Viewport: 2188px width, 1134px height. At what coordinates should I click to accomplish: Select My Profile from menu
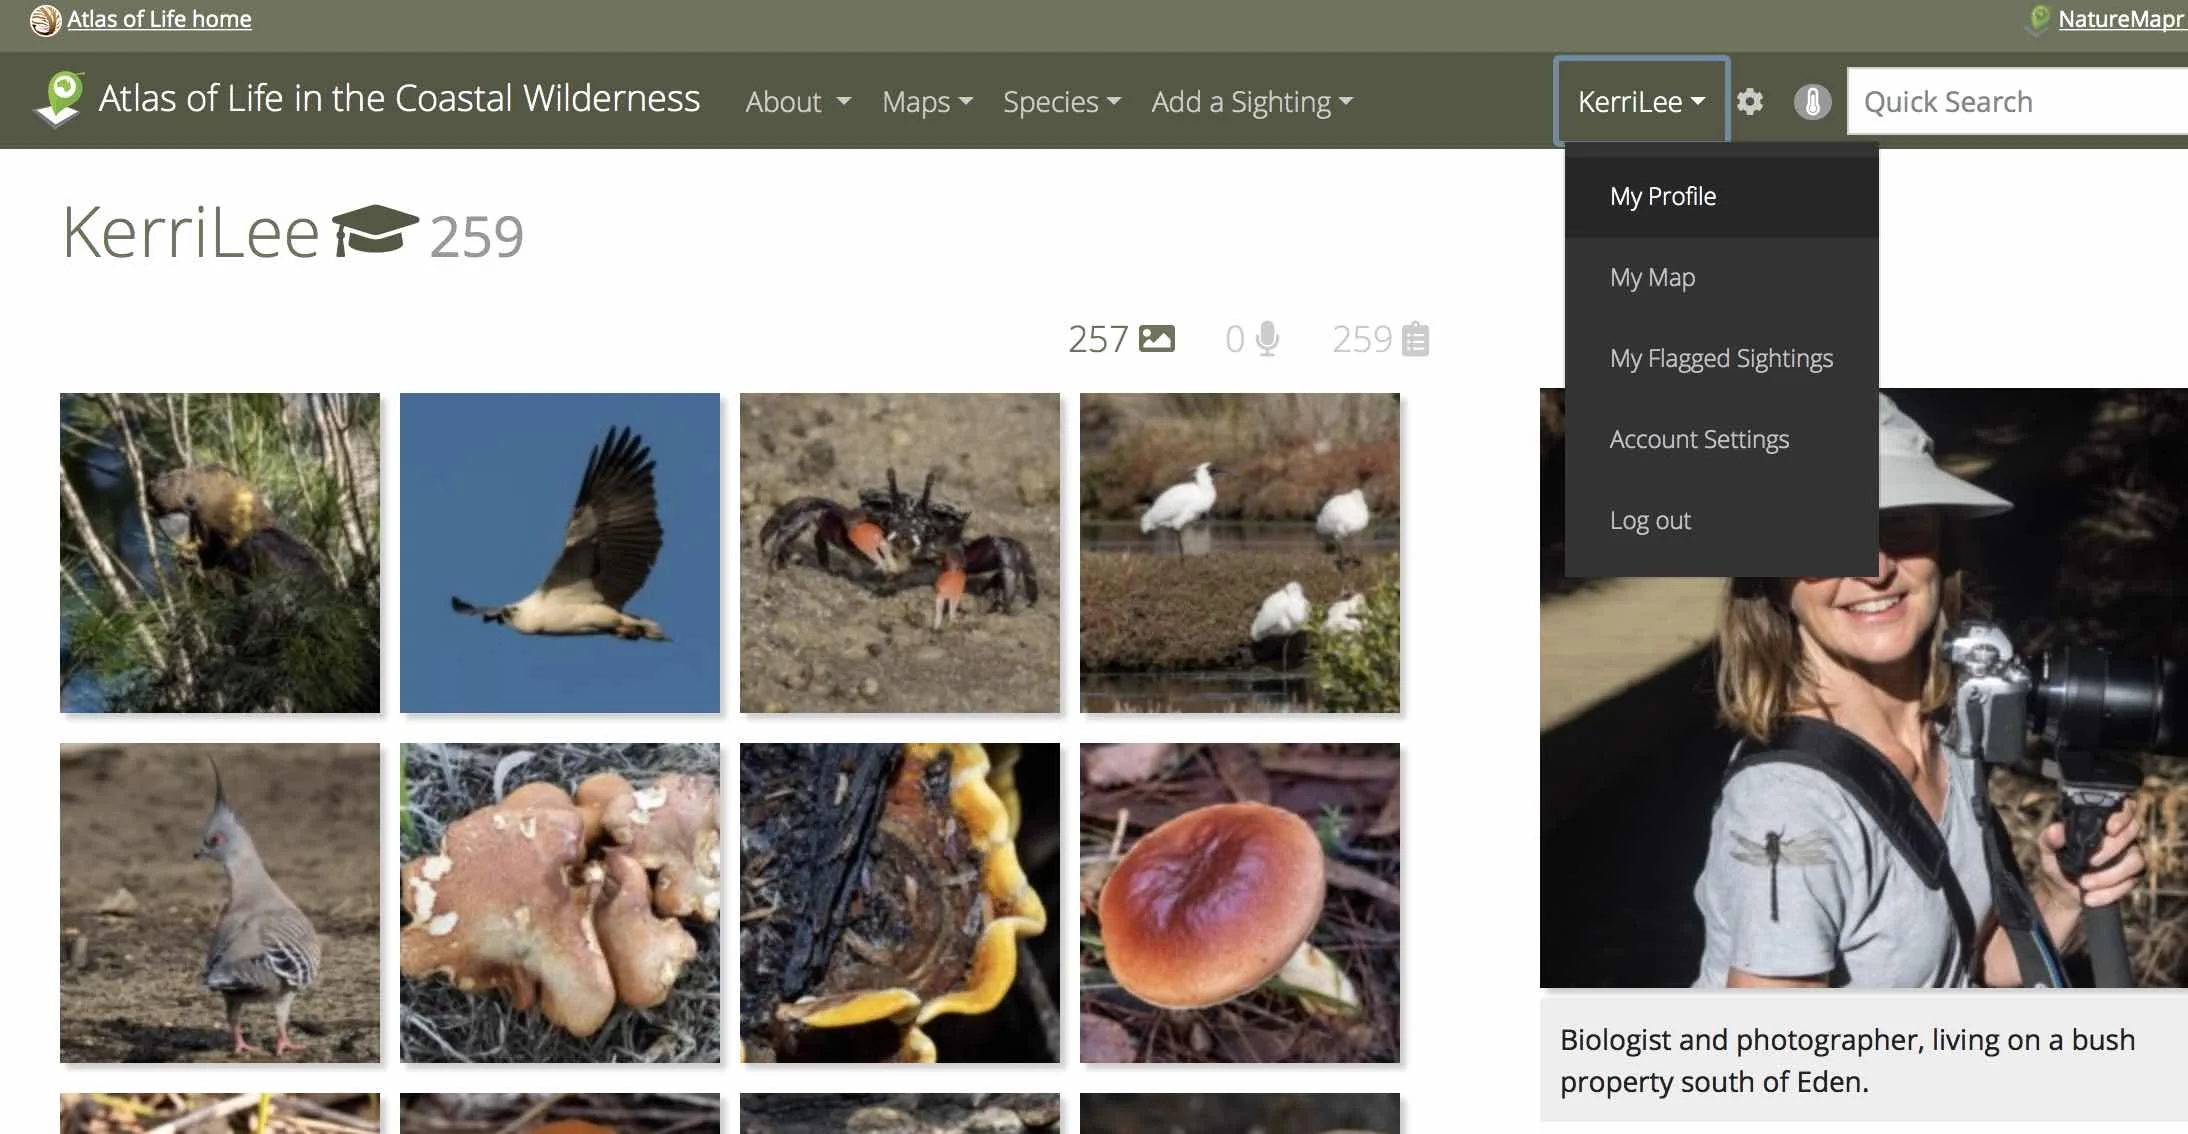click(x=1721, y=196)
